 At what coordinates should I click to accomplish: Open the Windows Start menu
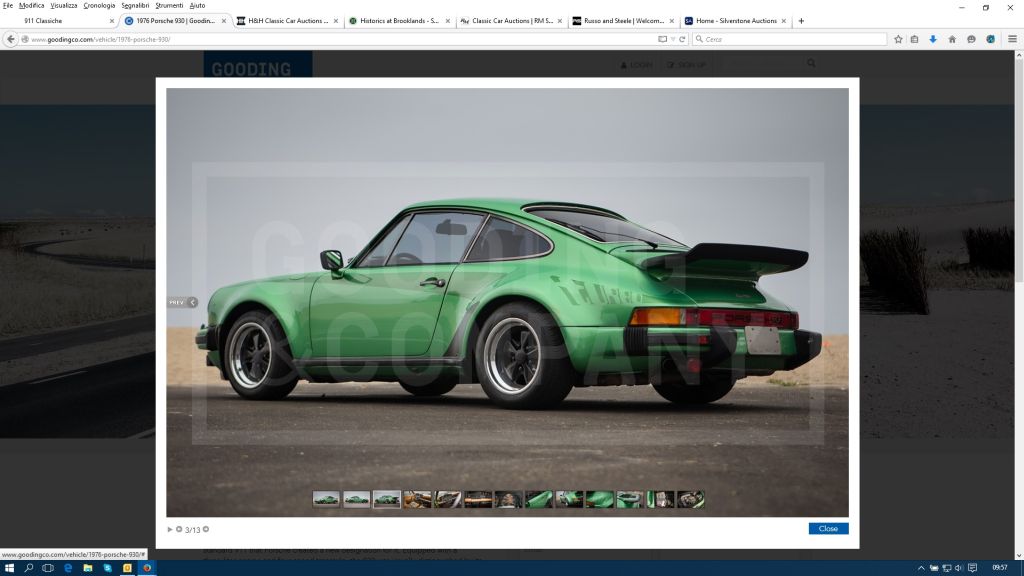coord(9,568)
